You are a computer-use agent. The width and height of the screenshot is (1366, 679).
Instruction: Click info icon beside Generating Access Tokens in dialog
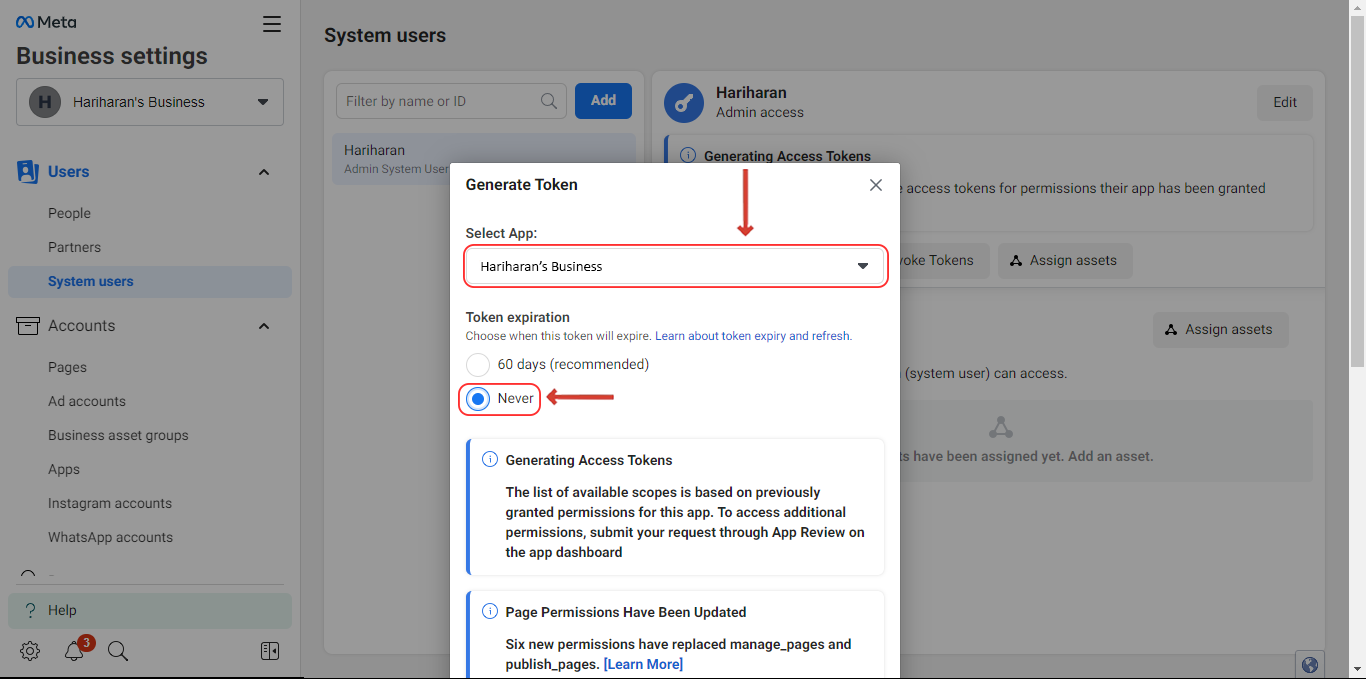pos(490,460)
